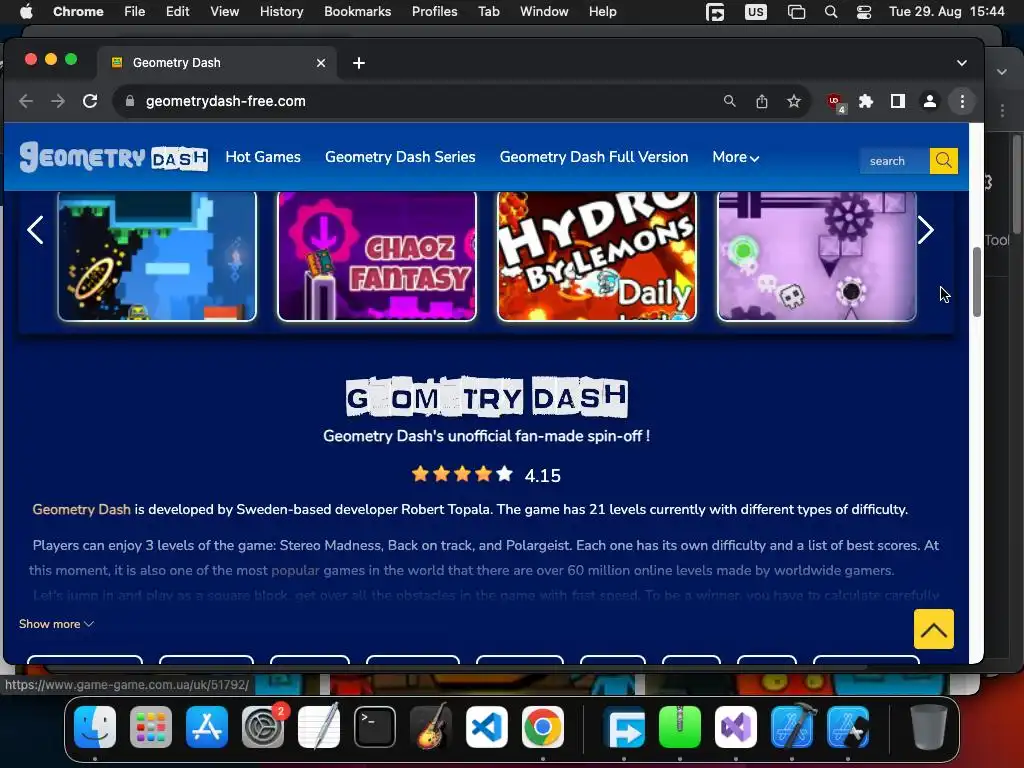This screenshot has width=1024, height=768.
Task: Click the address bar URL
Action: tap(225, 101)
